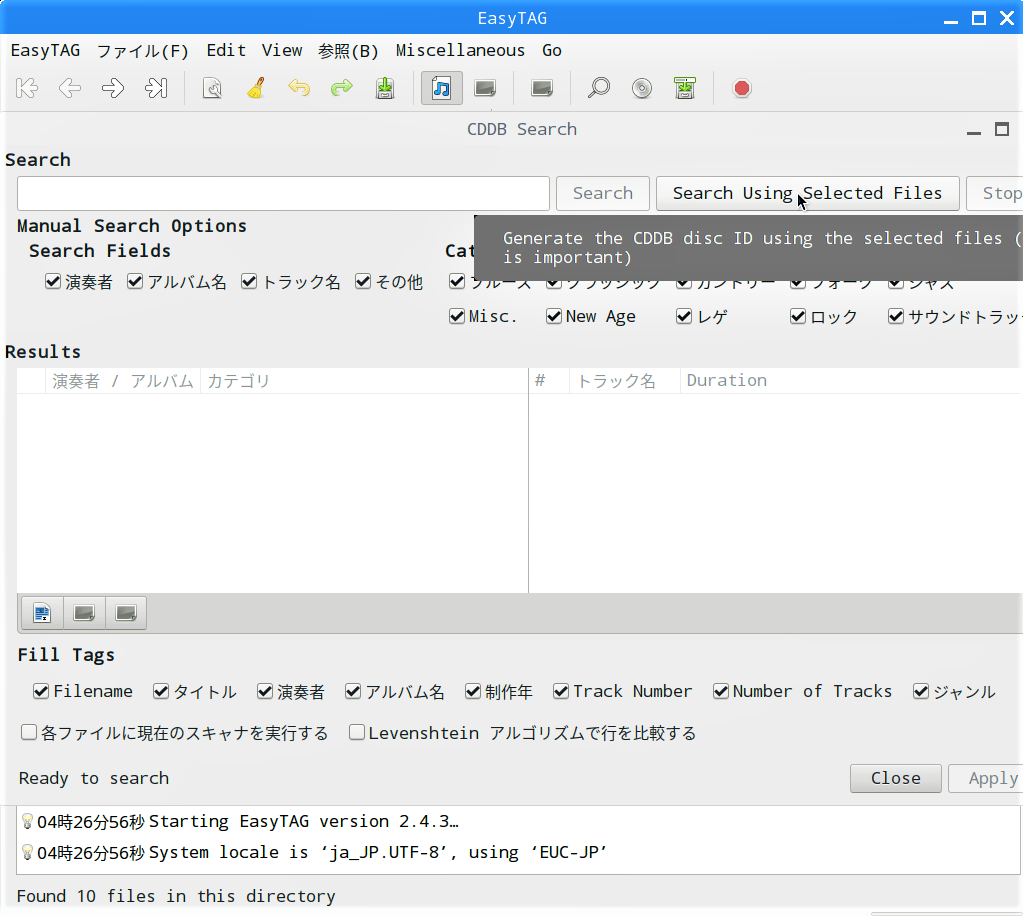Focus the CDDB search text field

[283, 194]
